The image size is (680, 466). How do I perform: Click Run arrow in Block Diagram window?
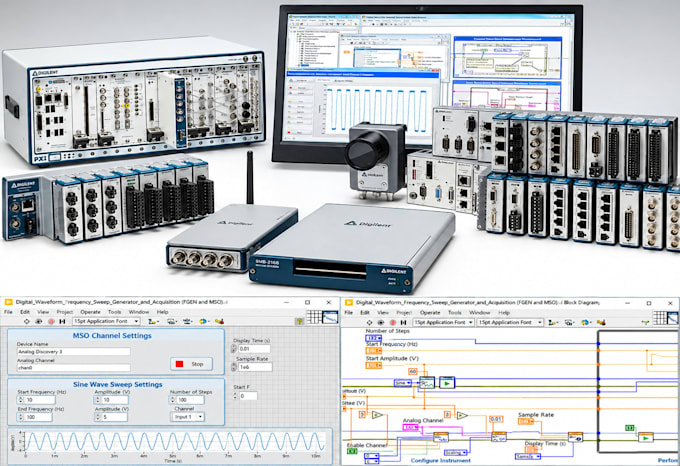coord(369,323)
